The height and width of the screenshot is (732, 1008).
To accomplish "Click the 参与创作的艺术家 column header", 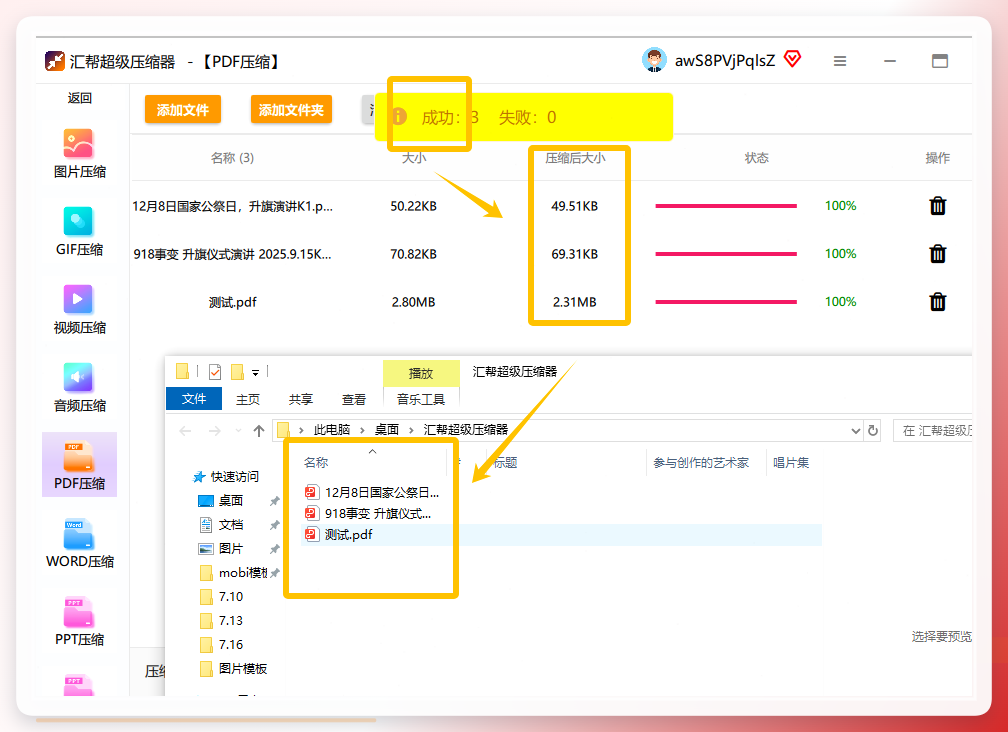I will [x=701, y=463].
